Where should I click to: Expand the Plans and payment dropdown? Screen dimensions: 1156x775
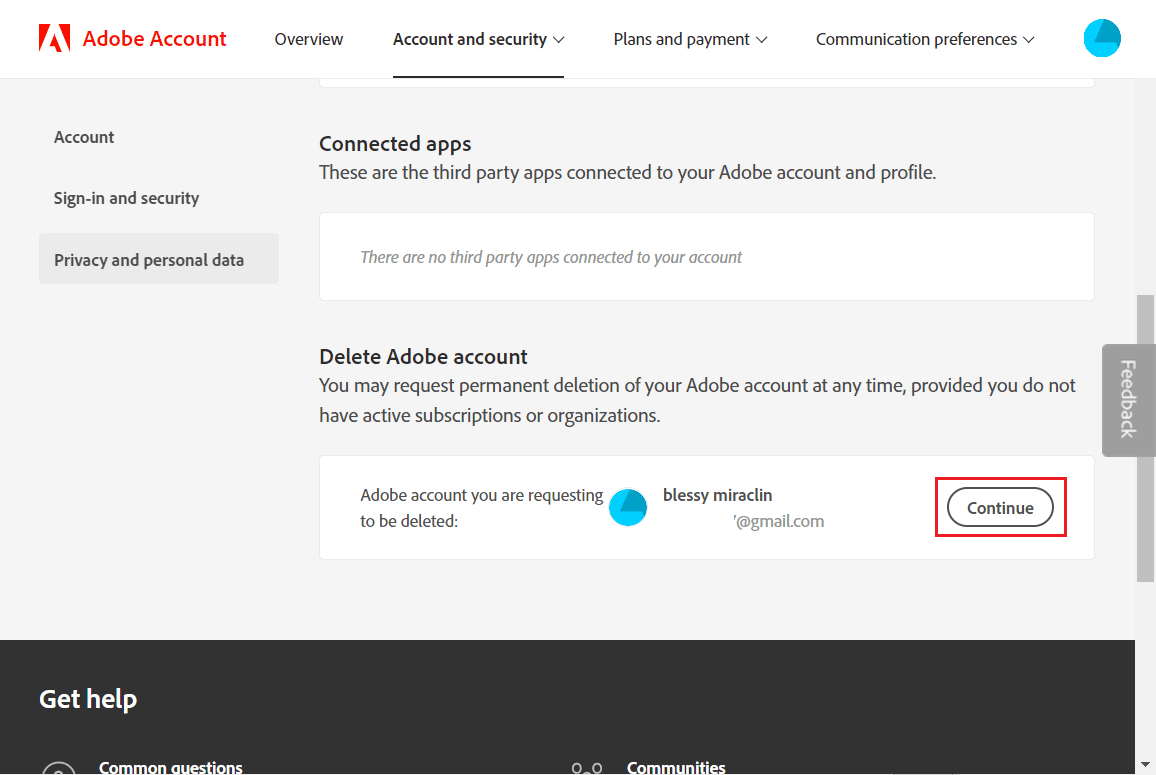[689, 39]
